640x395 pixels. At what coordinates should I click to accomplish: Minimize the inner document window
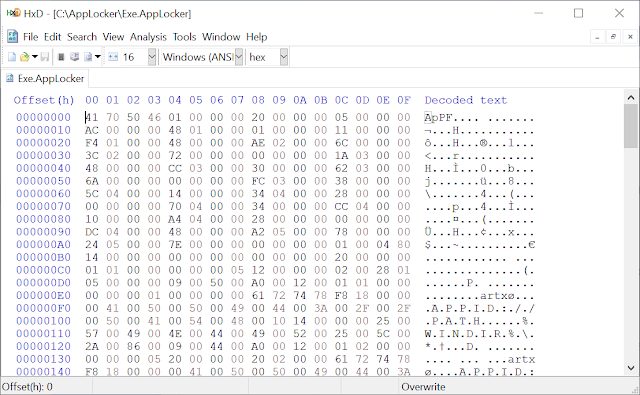coord(597,37)
